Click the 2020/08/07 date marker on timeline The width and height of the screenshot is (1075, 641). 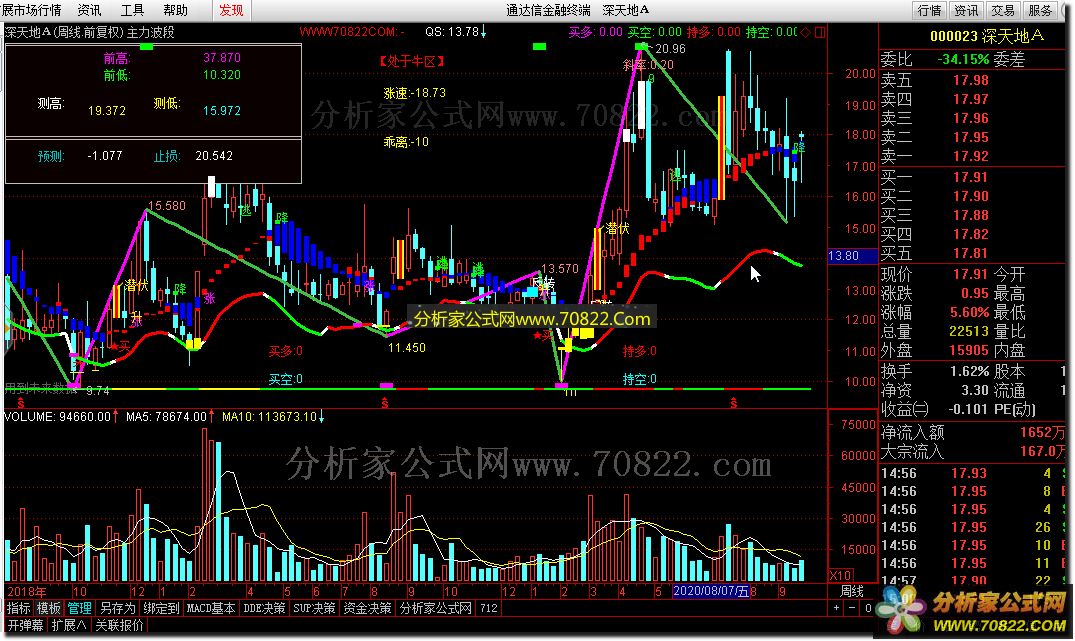click(711, 591)
